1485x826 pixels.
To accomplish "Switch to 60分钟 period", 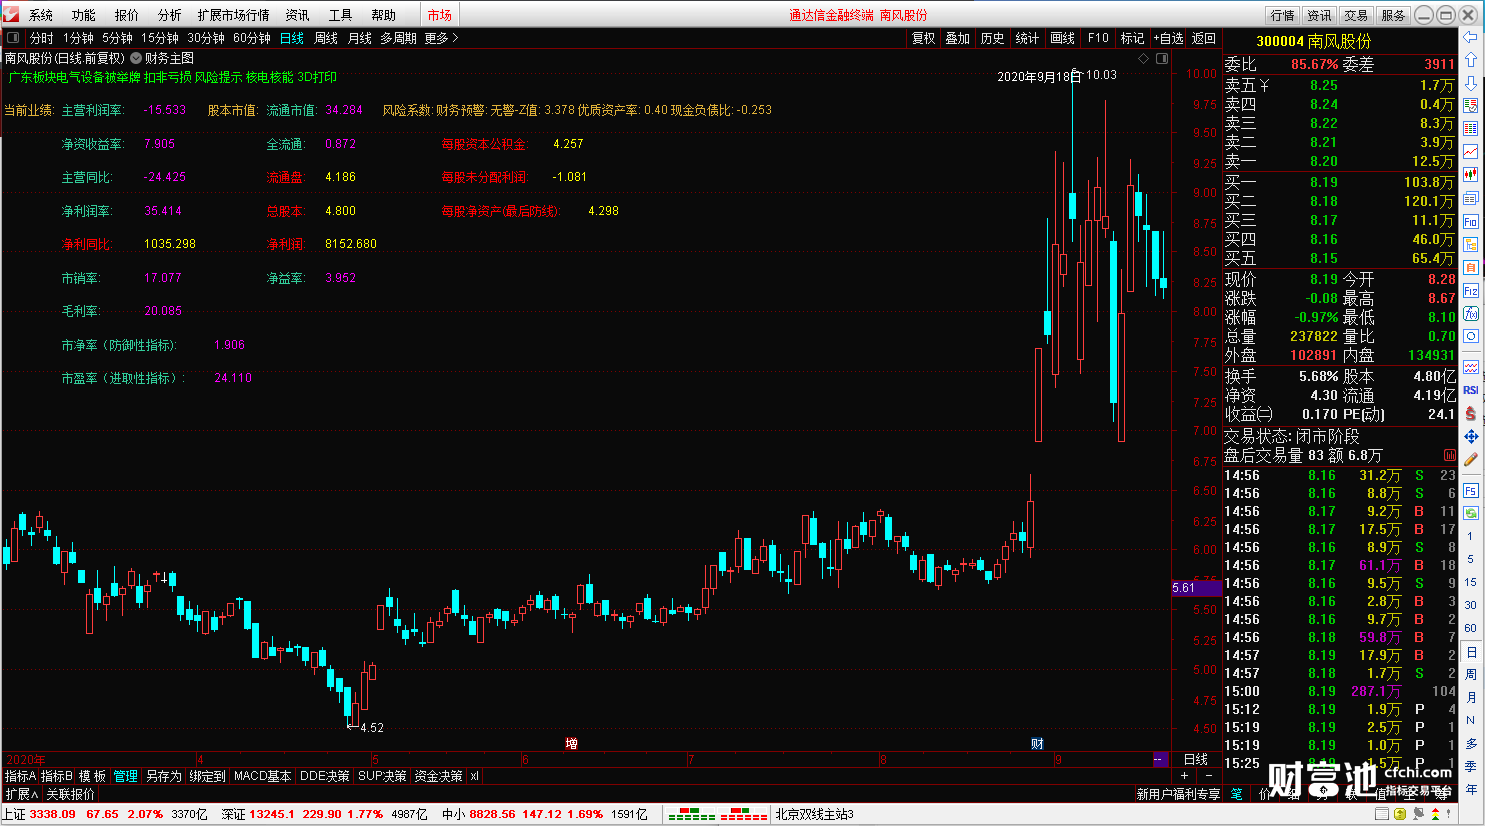I will [x=252, y=38].
